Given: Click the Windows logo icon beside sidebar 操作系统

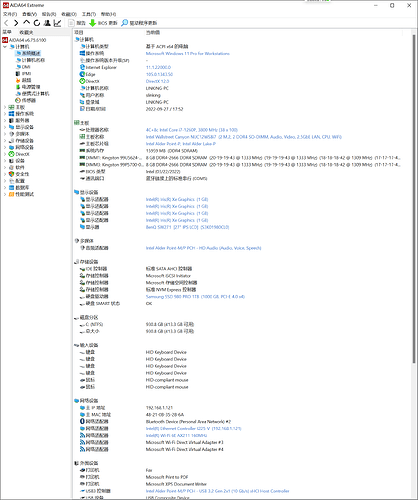Looking at the screenshot, I should coord(11,114).
